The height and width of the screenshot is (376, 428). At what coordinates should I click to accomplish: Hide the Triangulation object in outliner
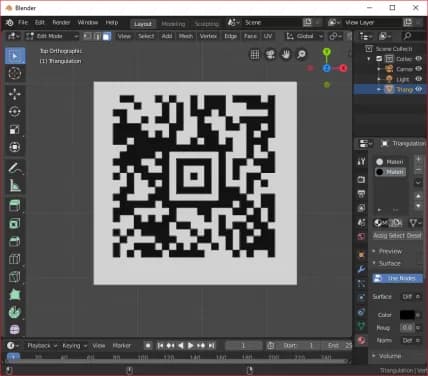pyautogui.click(x=419, y=89)
